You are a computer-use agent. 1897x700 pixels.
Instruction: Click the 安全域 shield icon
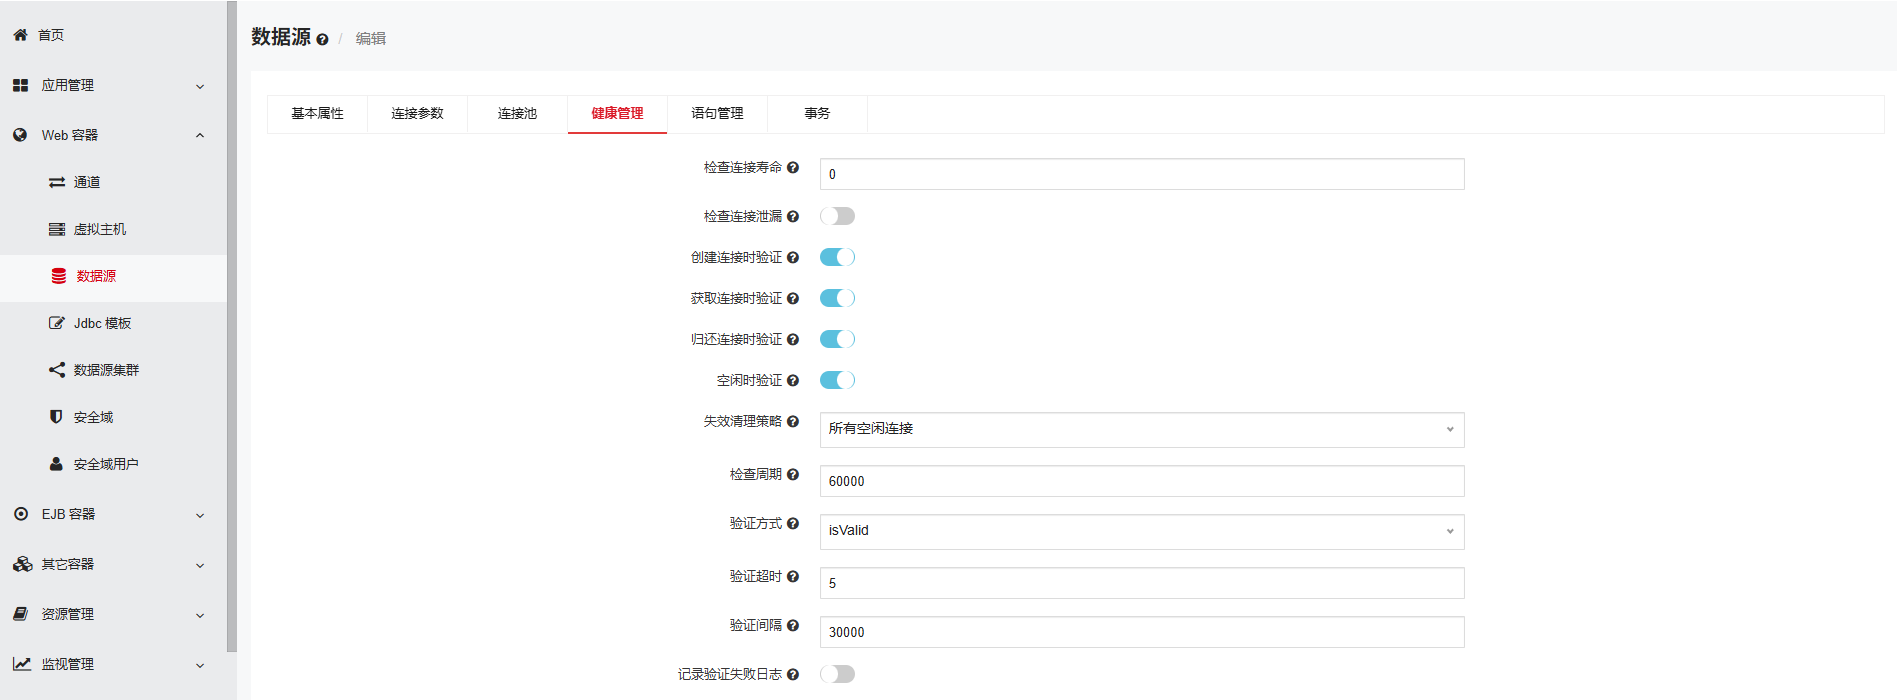[57, 417]
